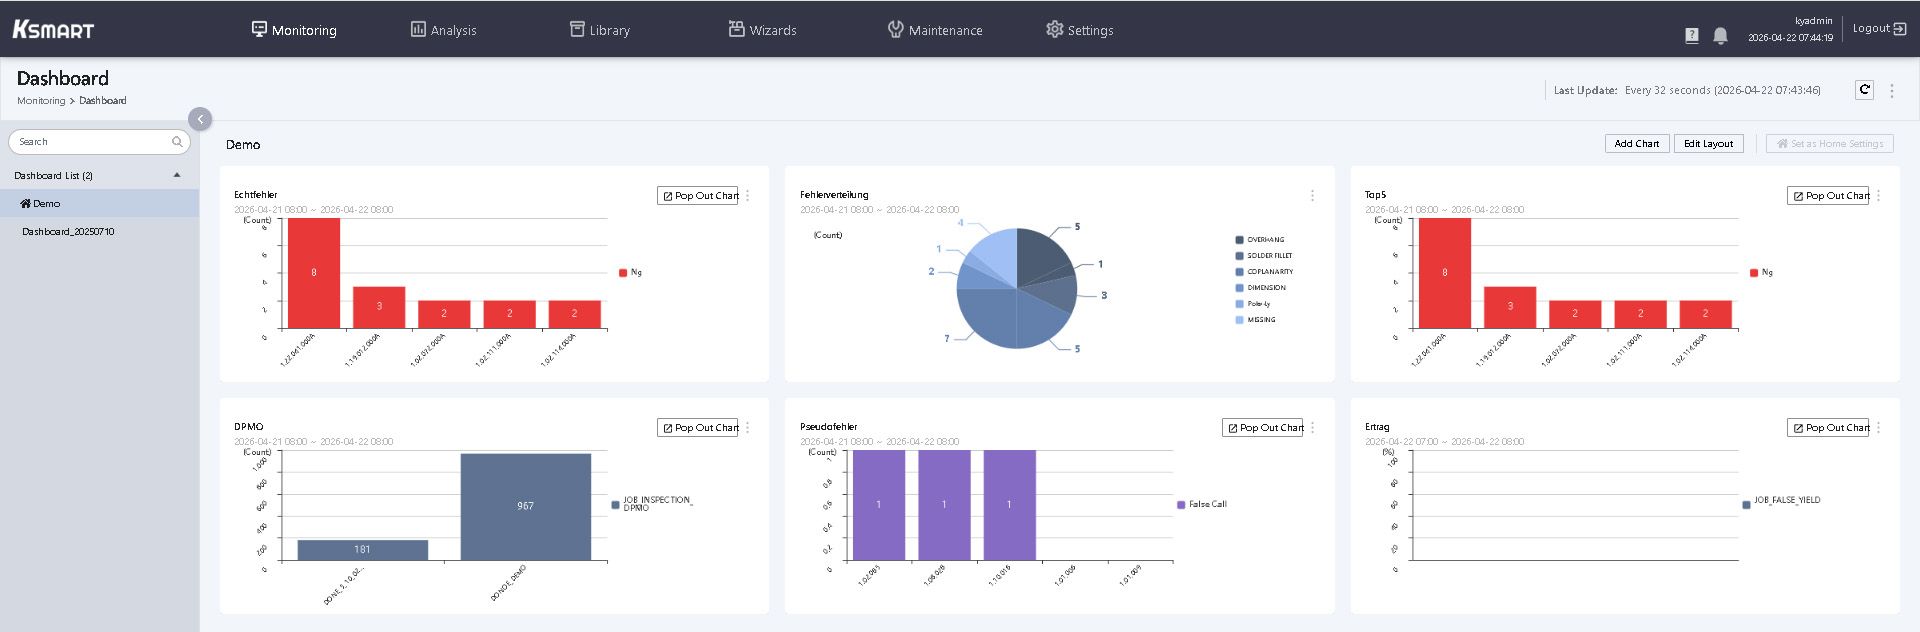Open Echtfehler chart kebab menu
Screen dimensions: 1920x632
[x=747, y=196]
